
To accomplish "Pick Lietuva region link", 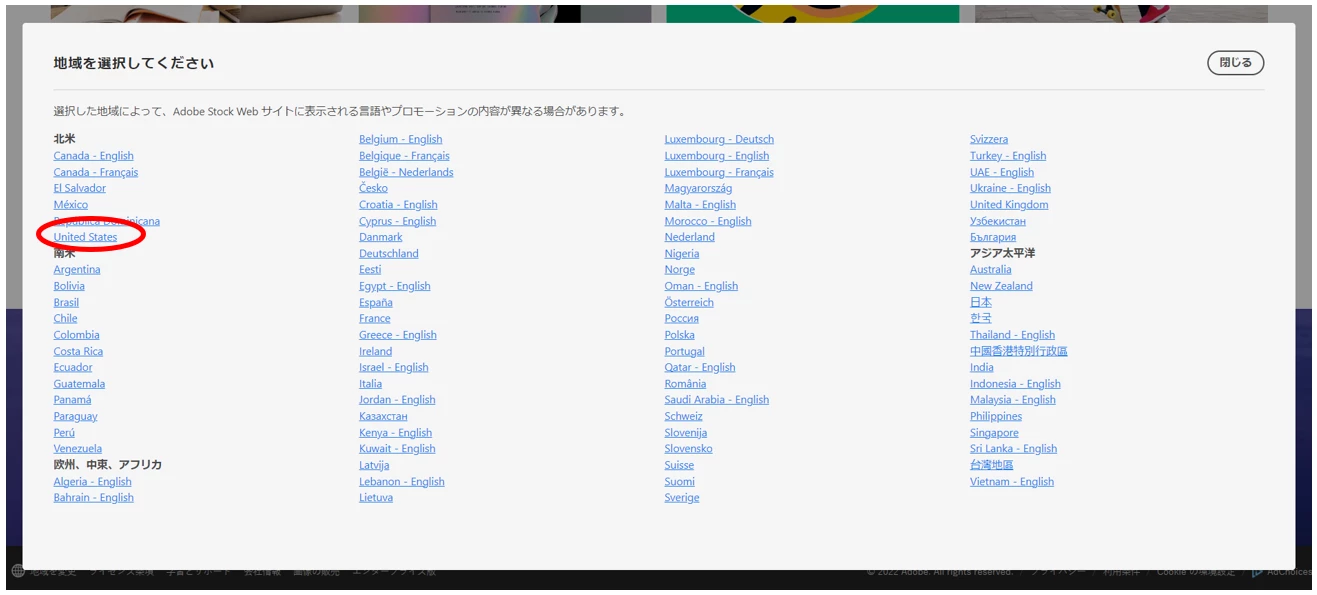I will click(376, 498).
